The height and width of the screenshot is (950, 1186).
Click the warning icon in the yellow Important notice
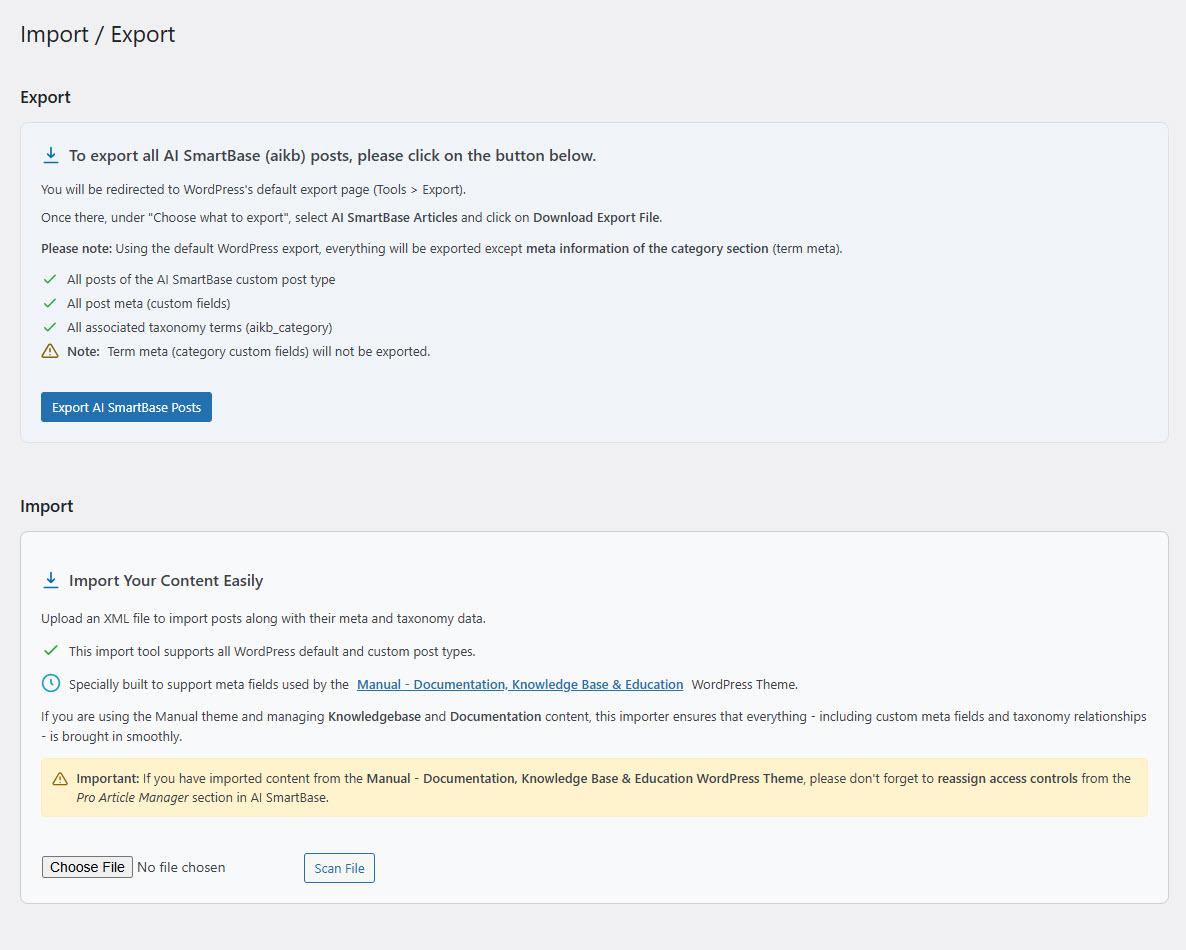click(x=60, y=779)
